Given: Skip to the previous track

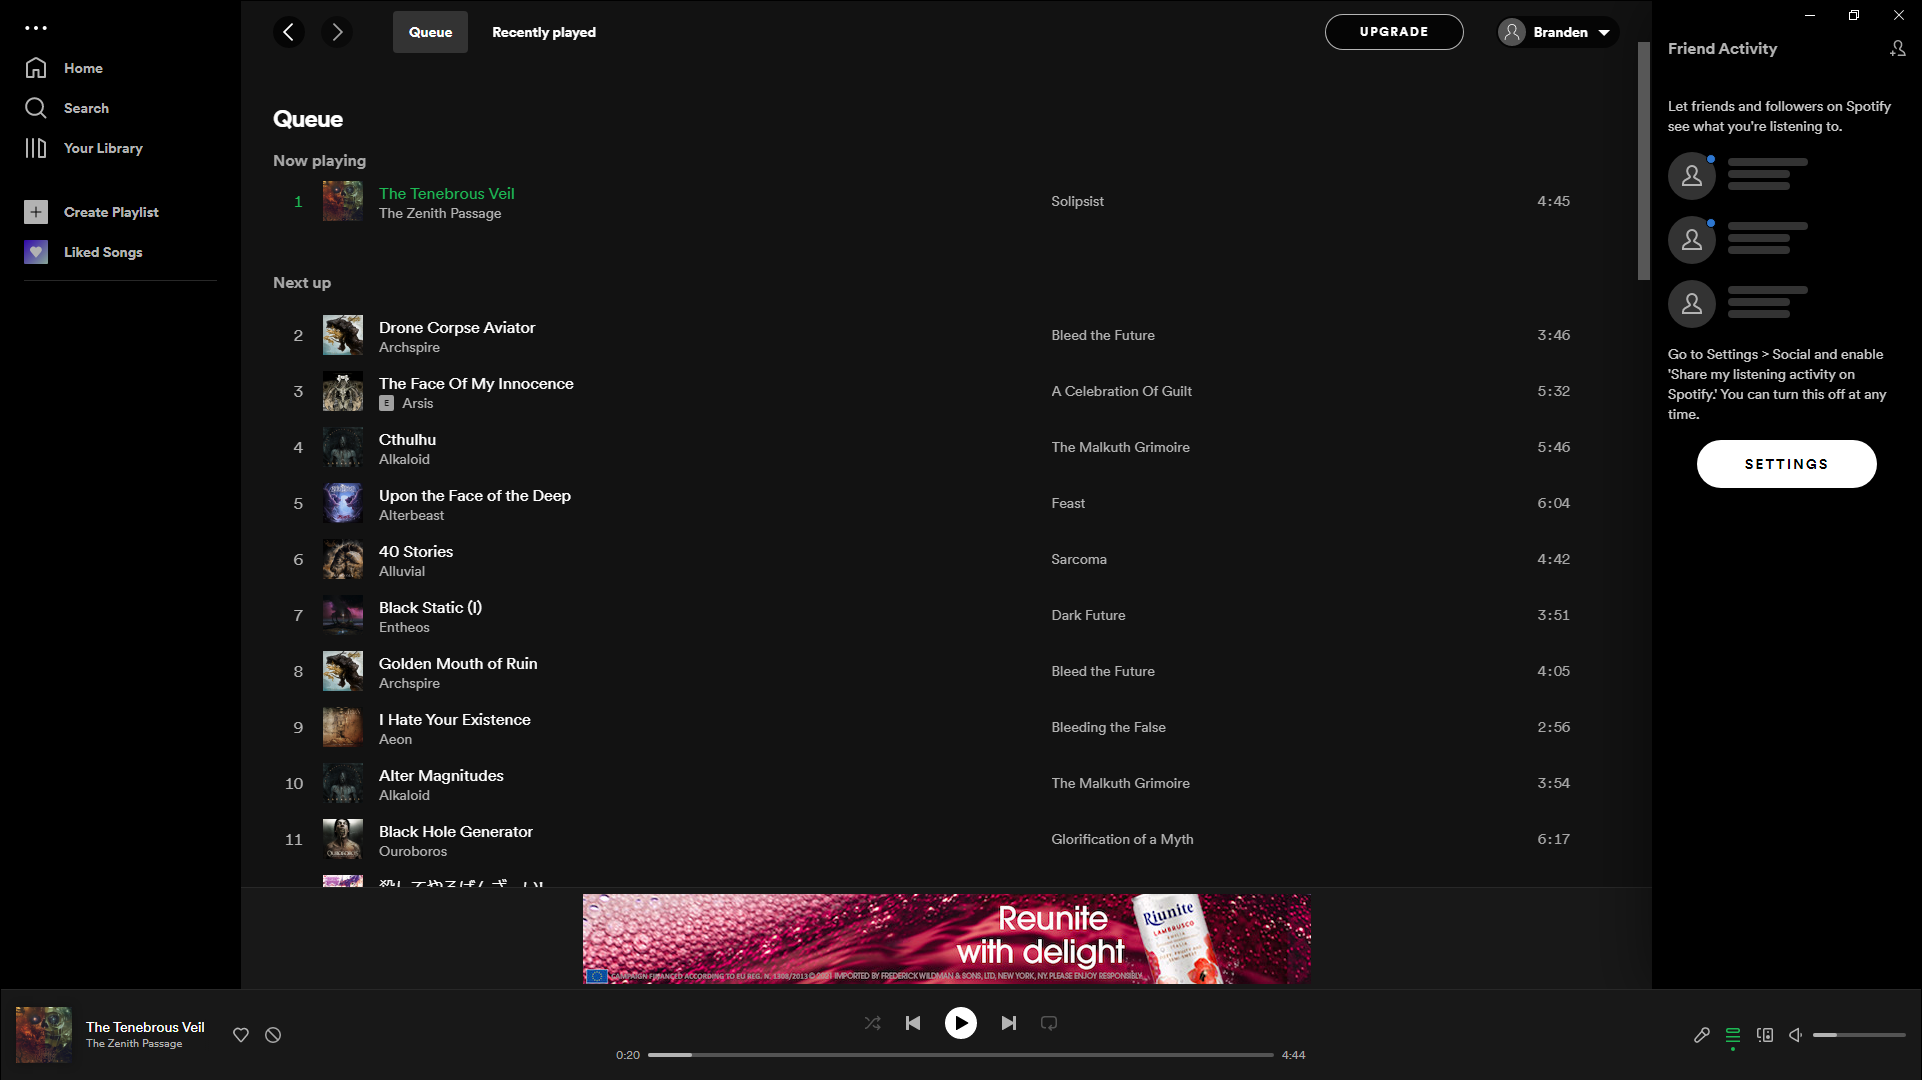Looking at the screenshot, I should pyautogui.click(x=913, y=1023).
